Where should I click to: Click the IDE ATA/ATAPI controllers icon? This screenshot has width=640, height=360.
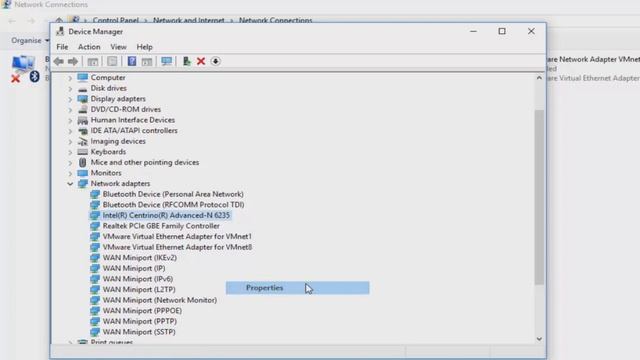tap(83, 131)
